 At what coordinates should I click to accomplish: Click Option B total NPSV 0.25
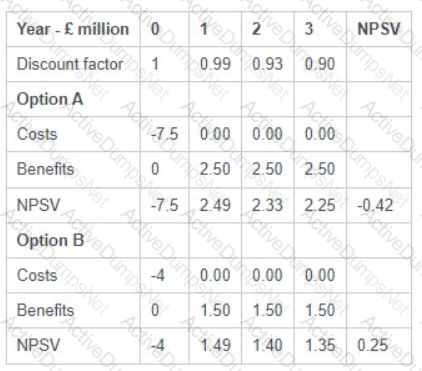pos(373,345)
